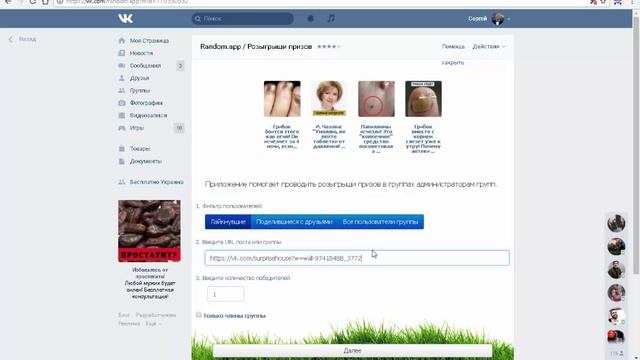This screenshot has width=640, height=360.
Task: Open third friend avatar in chat sidebar
Action: pos(616,270)
